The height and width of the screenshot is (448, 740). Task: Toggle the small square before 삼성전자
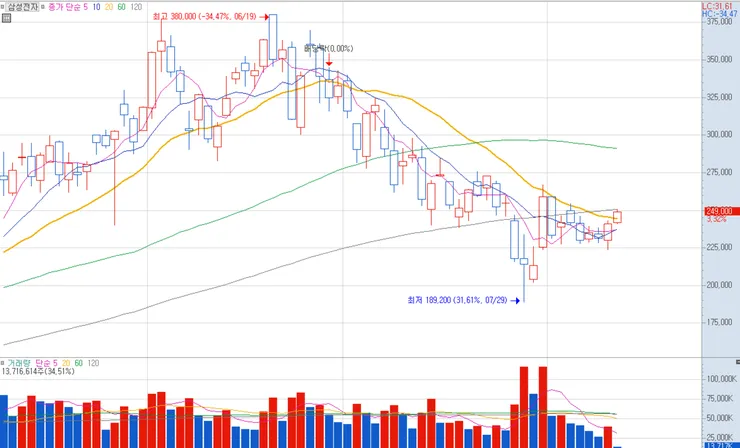(x=3, y=8)
